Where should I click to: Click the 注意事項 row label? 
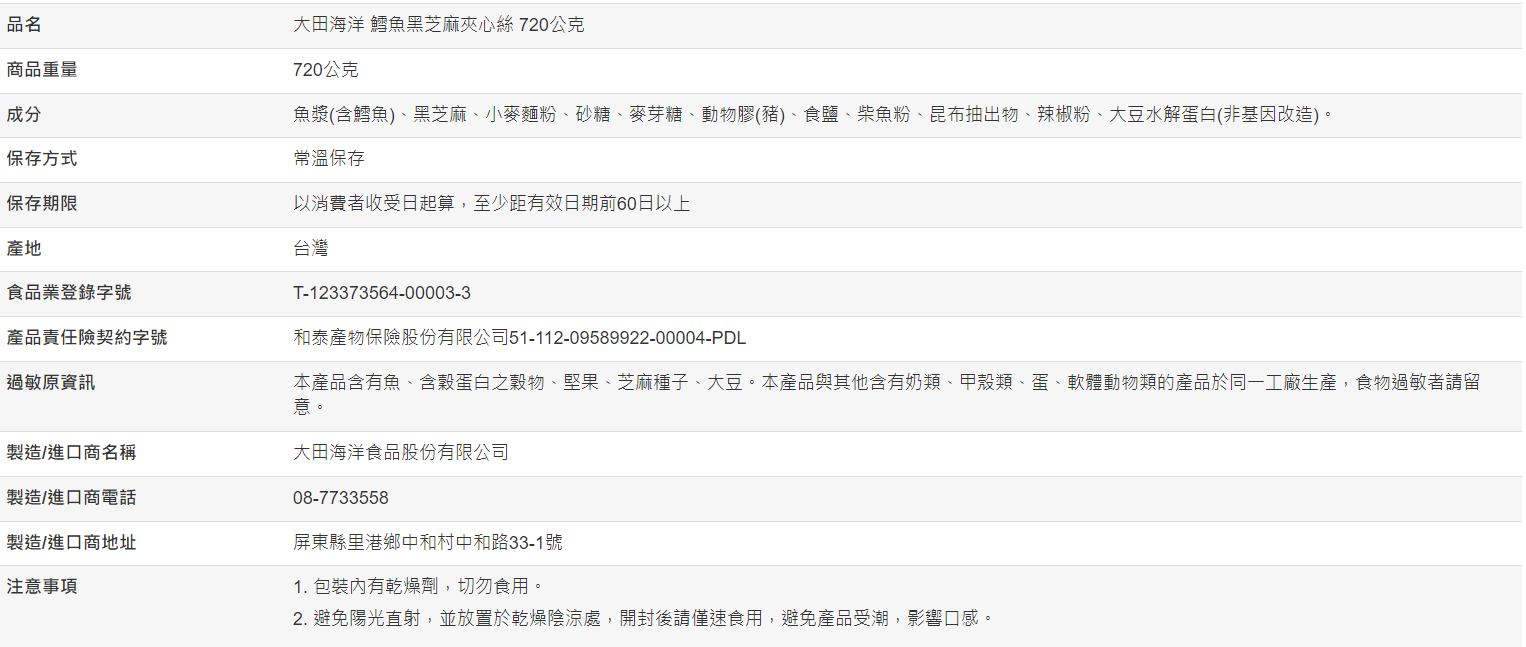click(42, 587)
